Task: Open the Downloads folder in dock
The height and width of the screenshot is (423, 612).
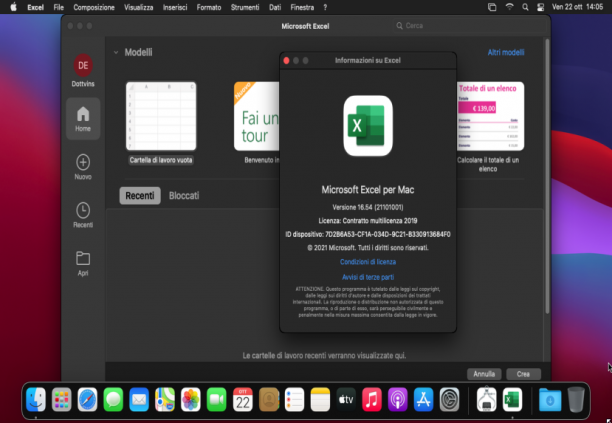Action: (x=550, y=399)
